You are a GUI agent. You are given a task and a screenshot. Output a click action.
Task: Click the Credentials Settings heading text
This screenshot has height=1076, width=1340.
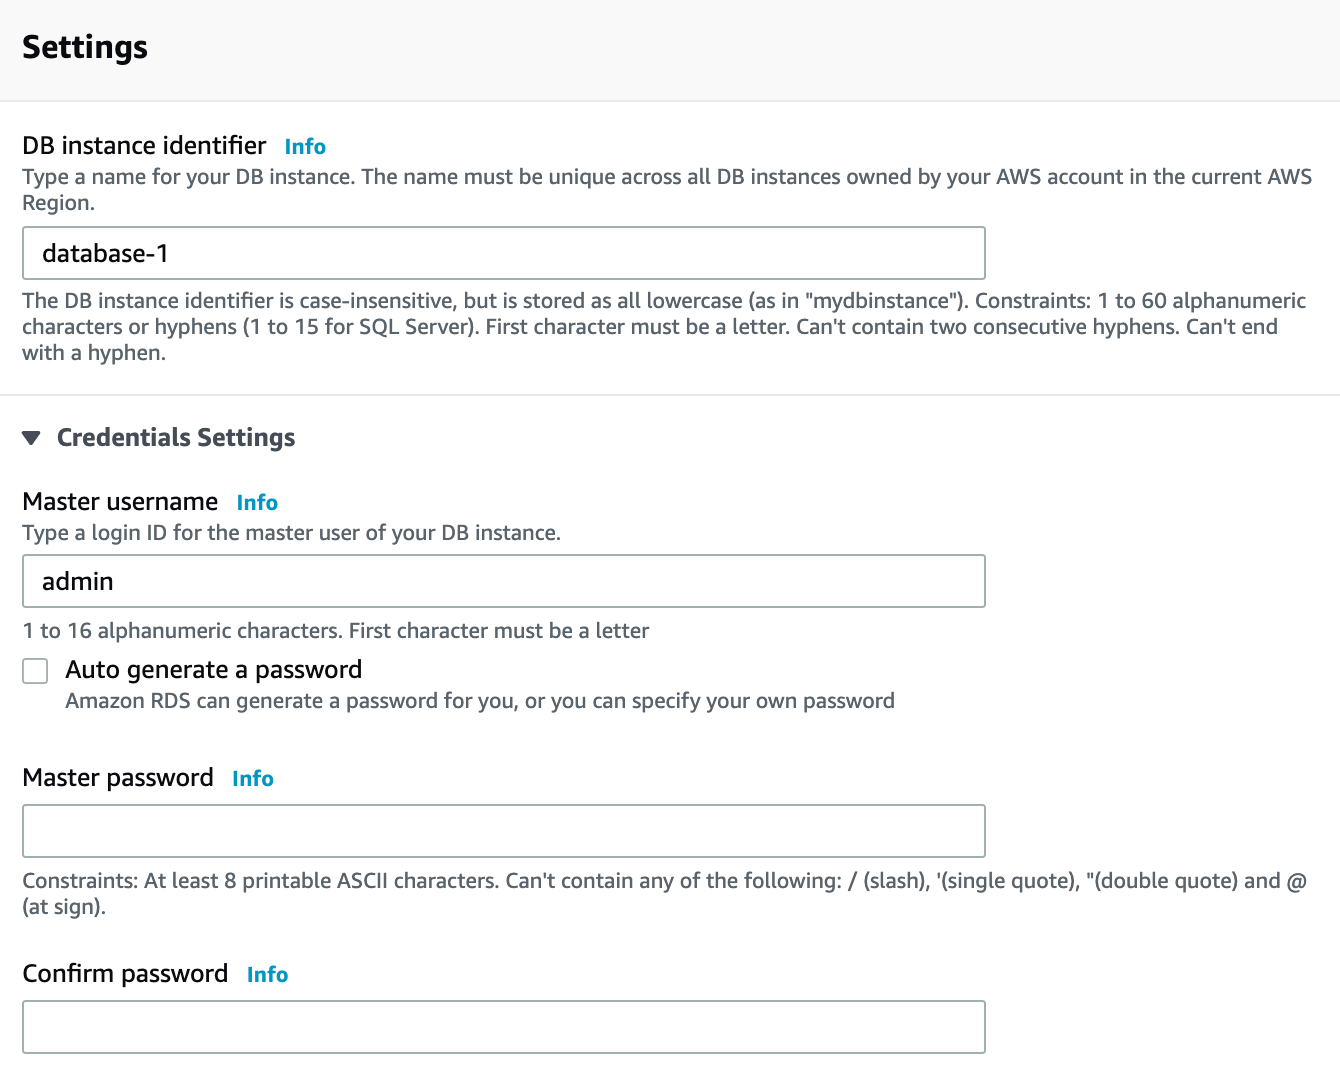(x=175, y=438)
